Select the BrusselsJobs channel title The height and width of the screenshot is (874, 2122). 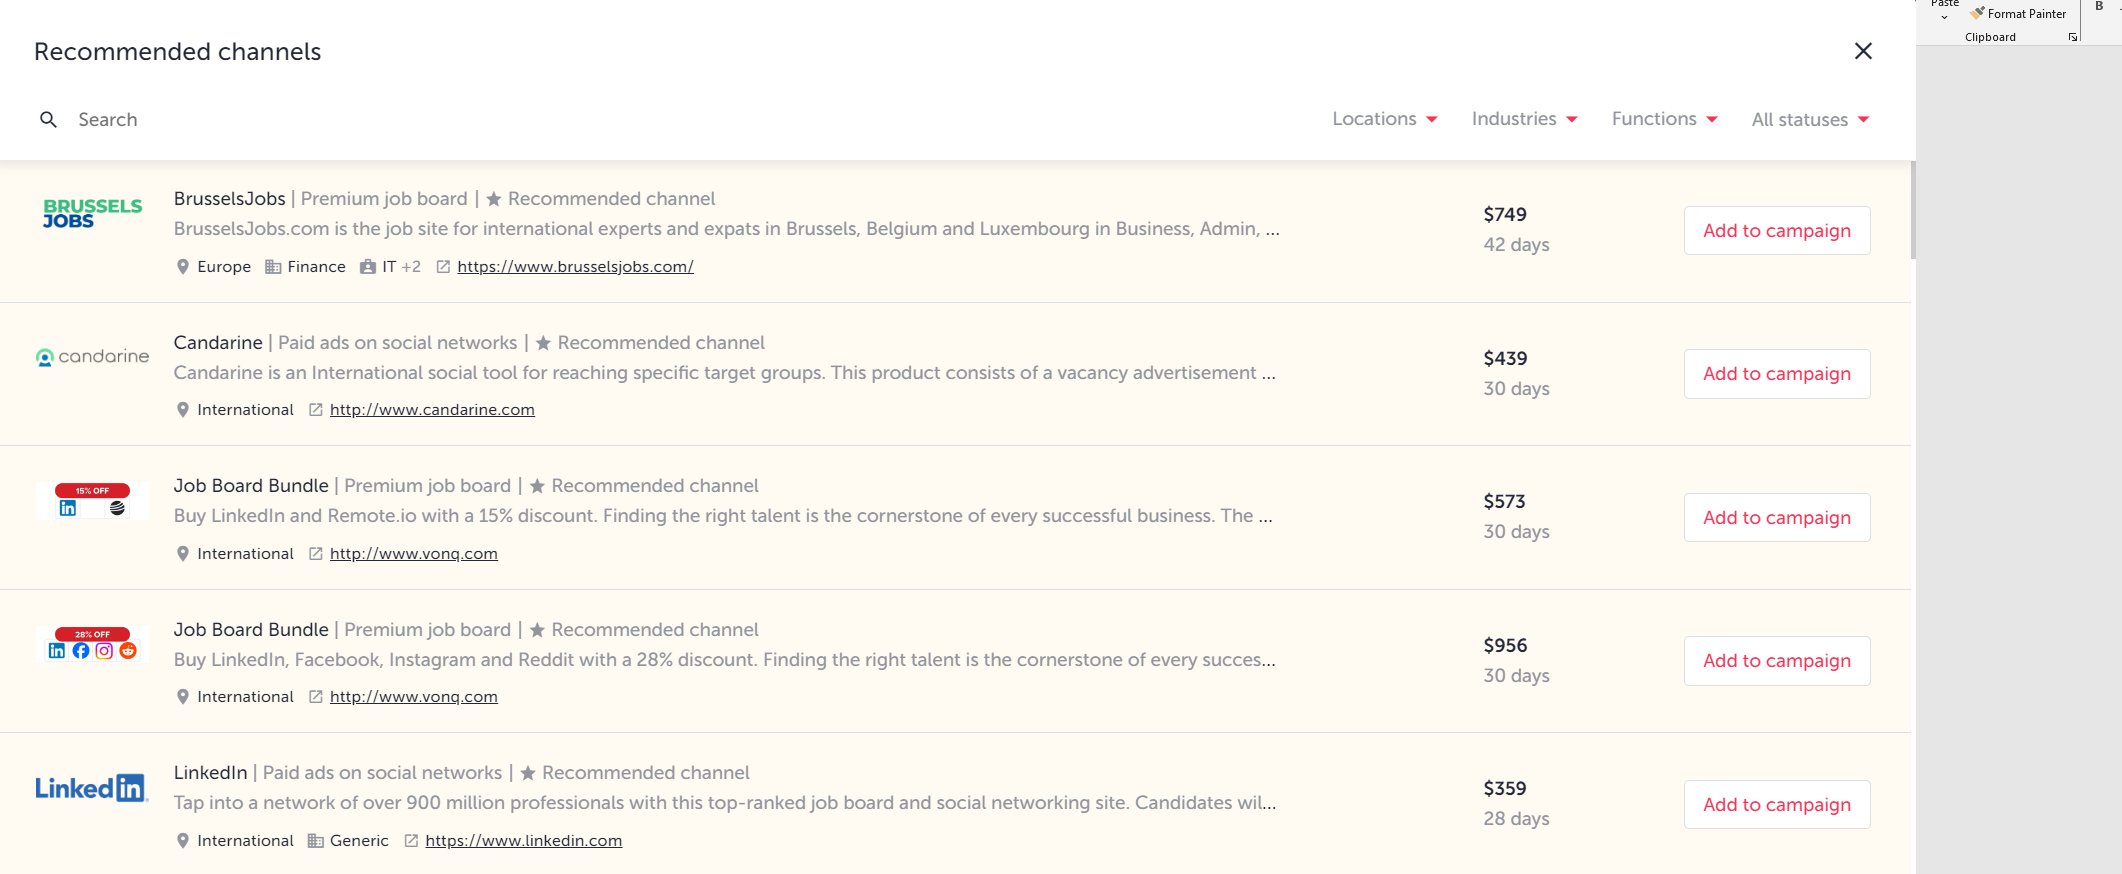229,199
